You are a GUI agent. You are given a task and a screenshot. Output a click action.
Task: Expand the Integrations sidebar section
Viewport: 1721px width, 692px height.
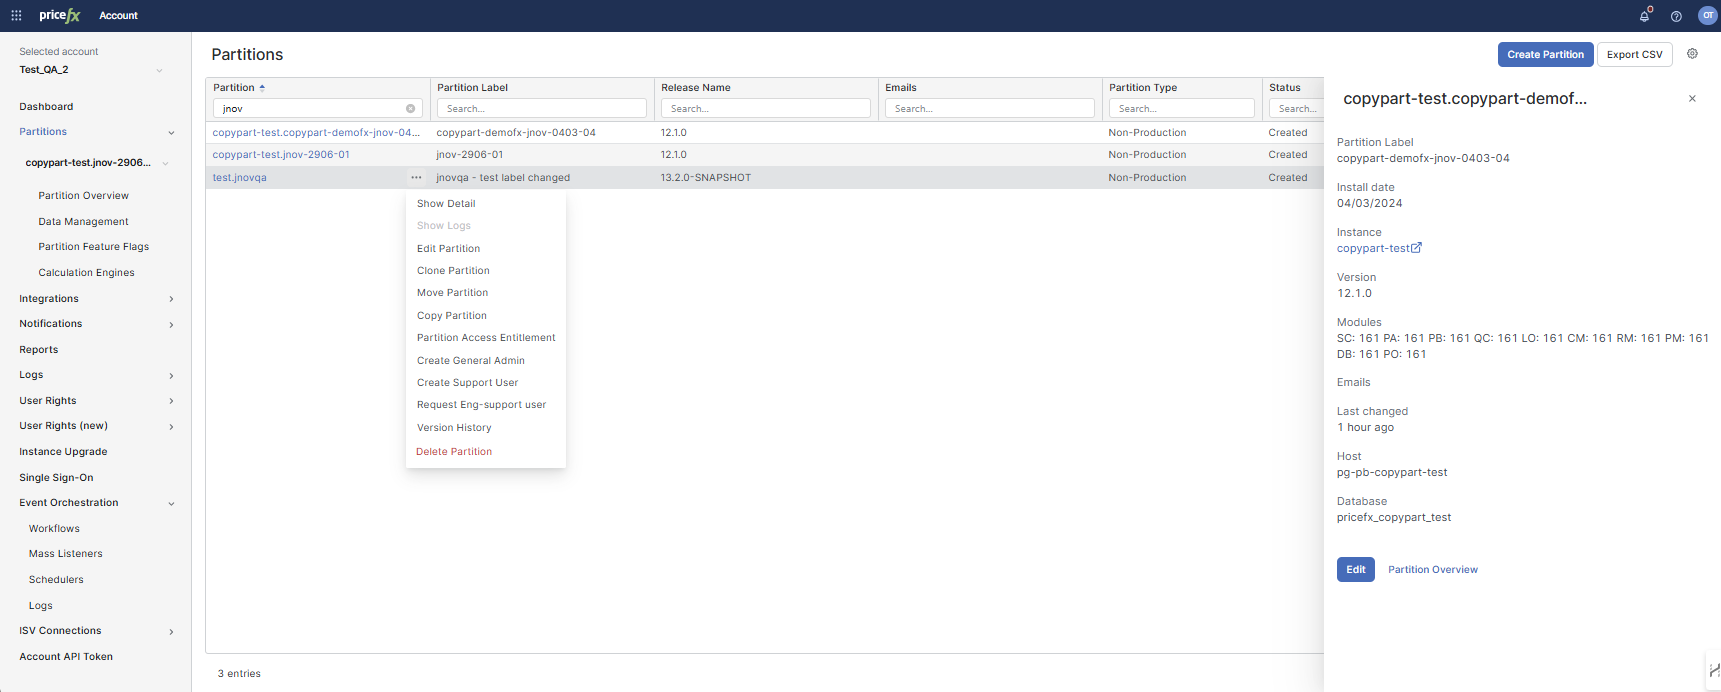(x=171, y=299)
